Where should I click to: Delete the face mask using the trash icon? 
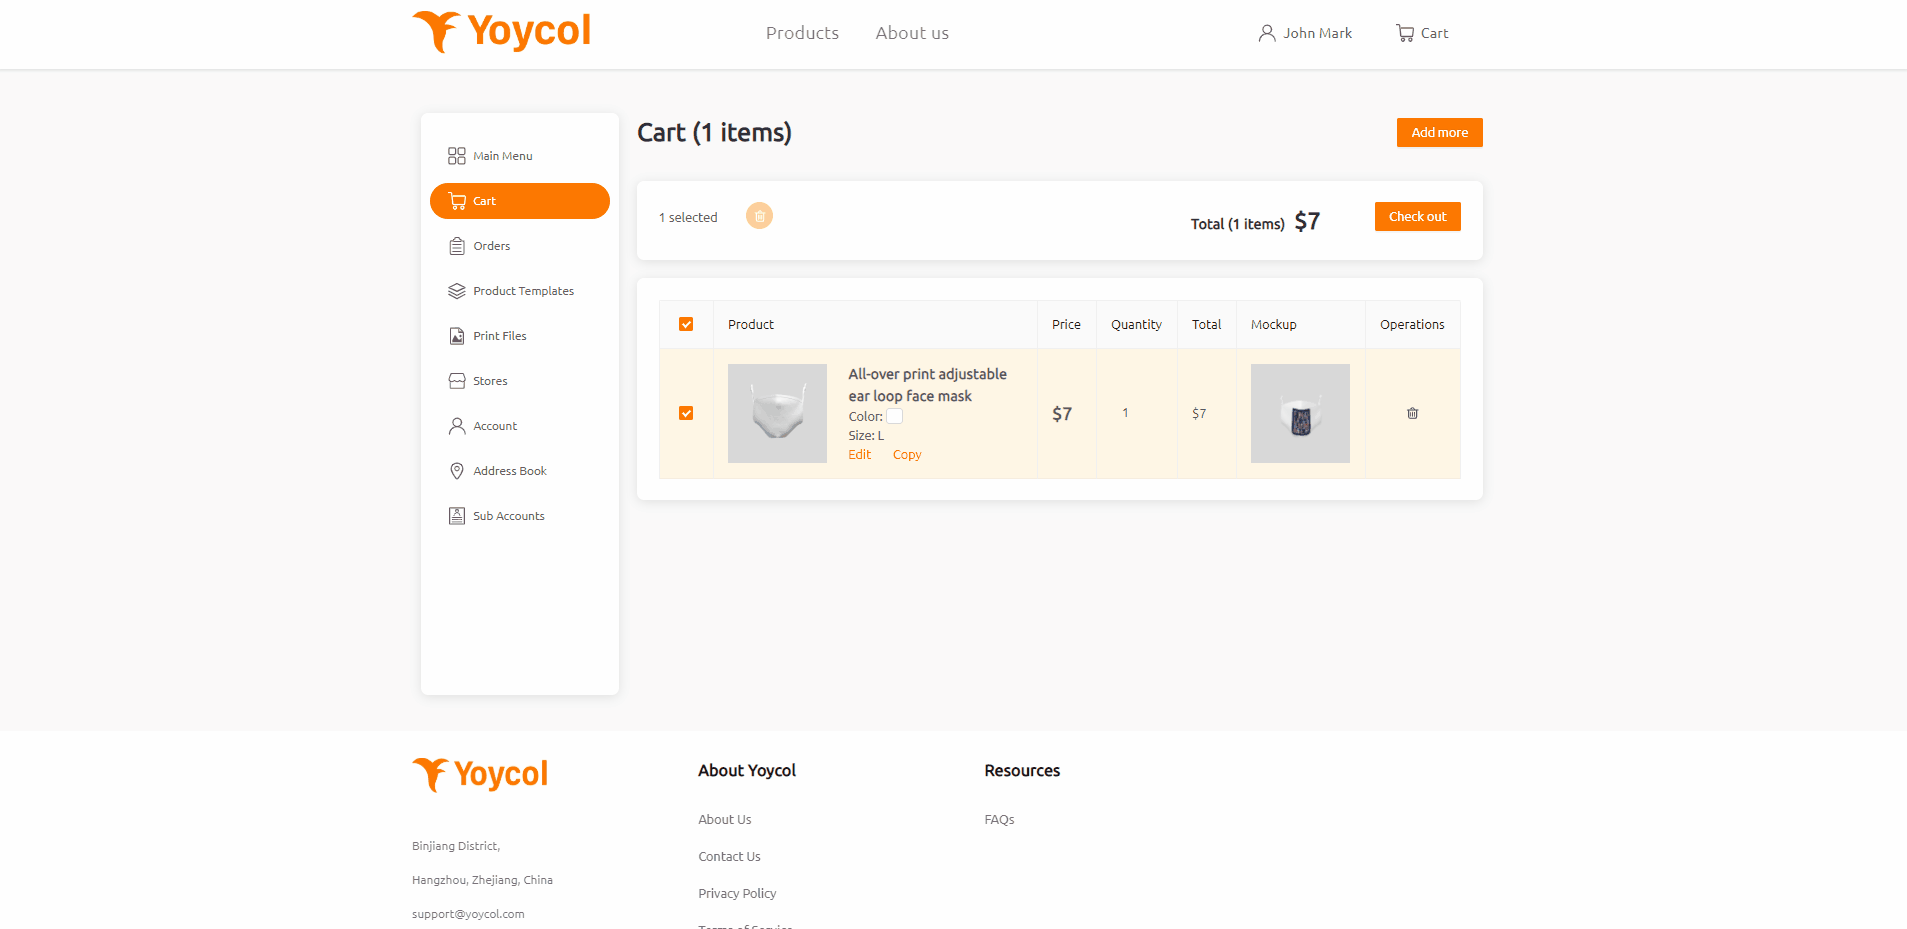coord(1412,413)
